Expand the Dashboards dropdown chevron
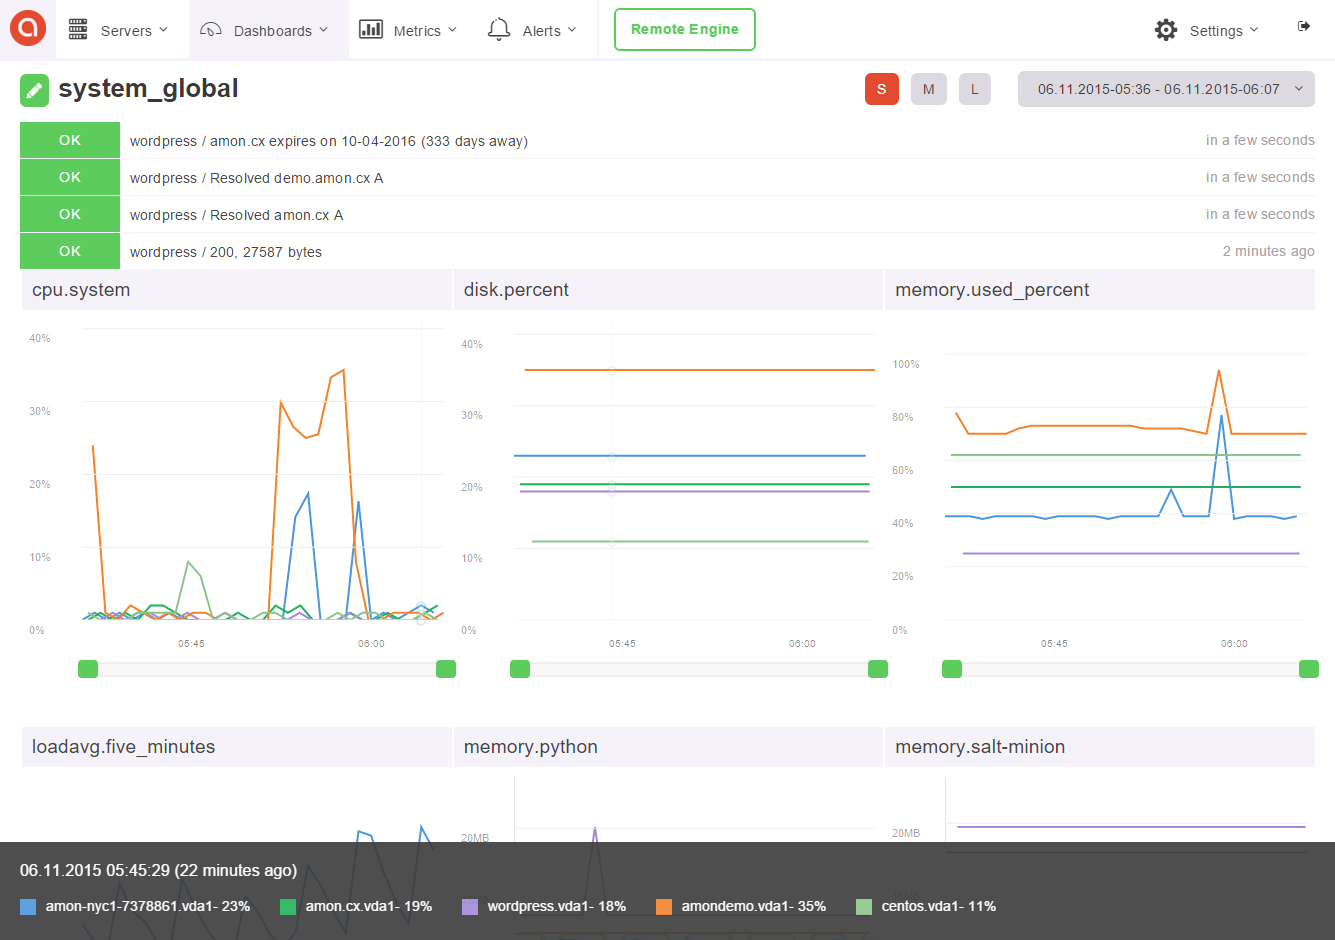Image resolution: width=1335 pixels, height=940 pixels. tap(323, 30)
